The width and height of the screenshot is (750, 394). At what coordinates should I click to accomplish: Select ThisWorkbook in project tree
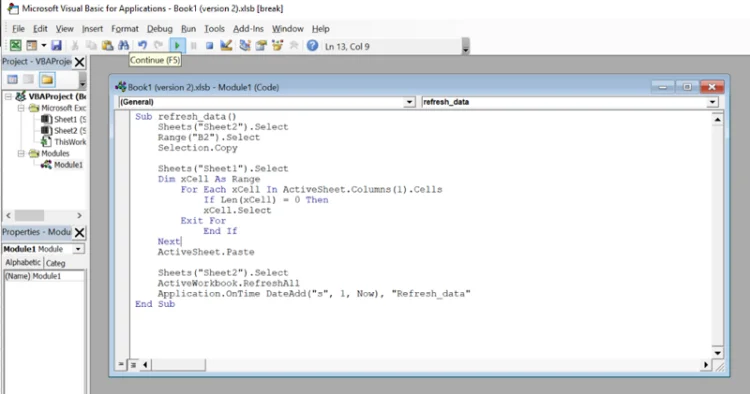click(x=63, y=142)
